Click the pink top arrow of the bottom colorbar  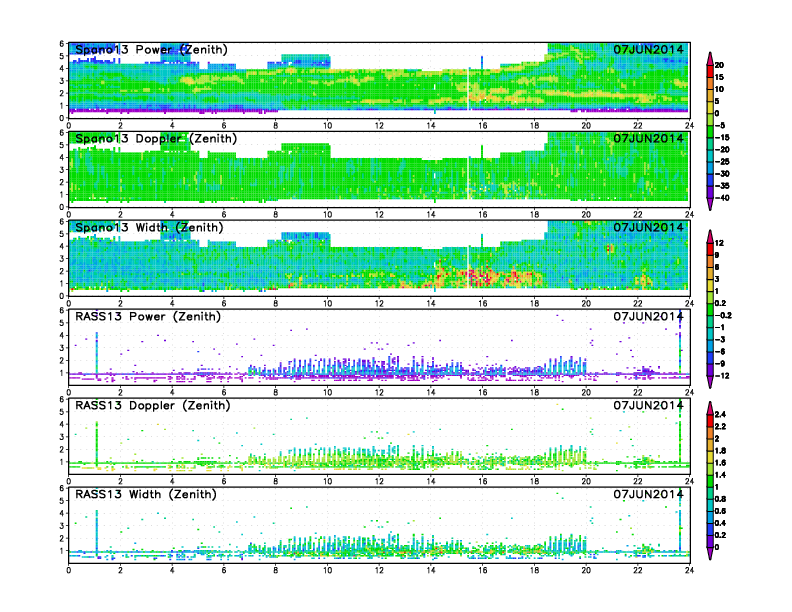(x=710, y=408)
